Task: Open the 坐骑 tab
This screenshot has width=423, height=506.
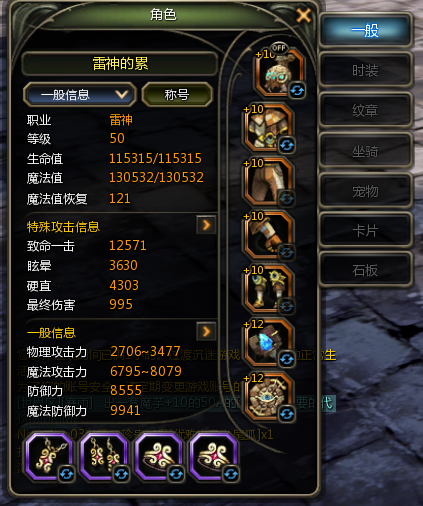Action: [365, 151]
